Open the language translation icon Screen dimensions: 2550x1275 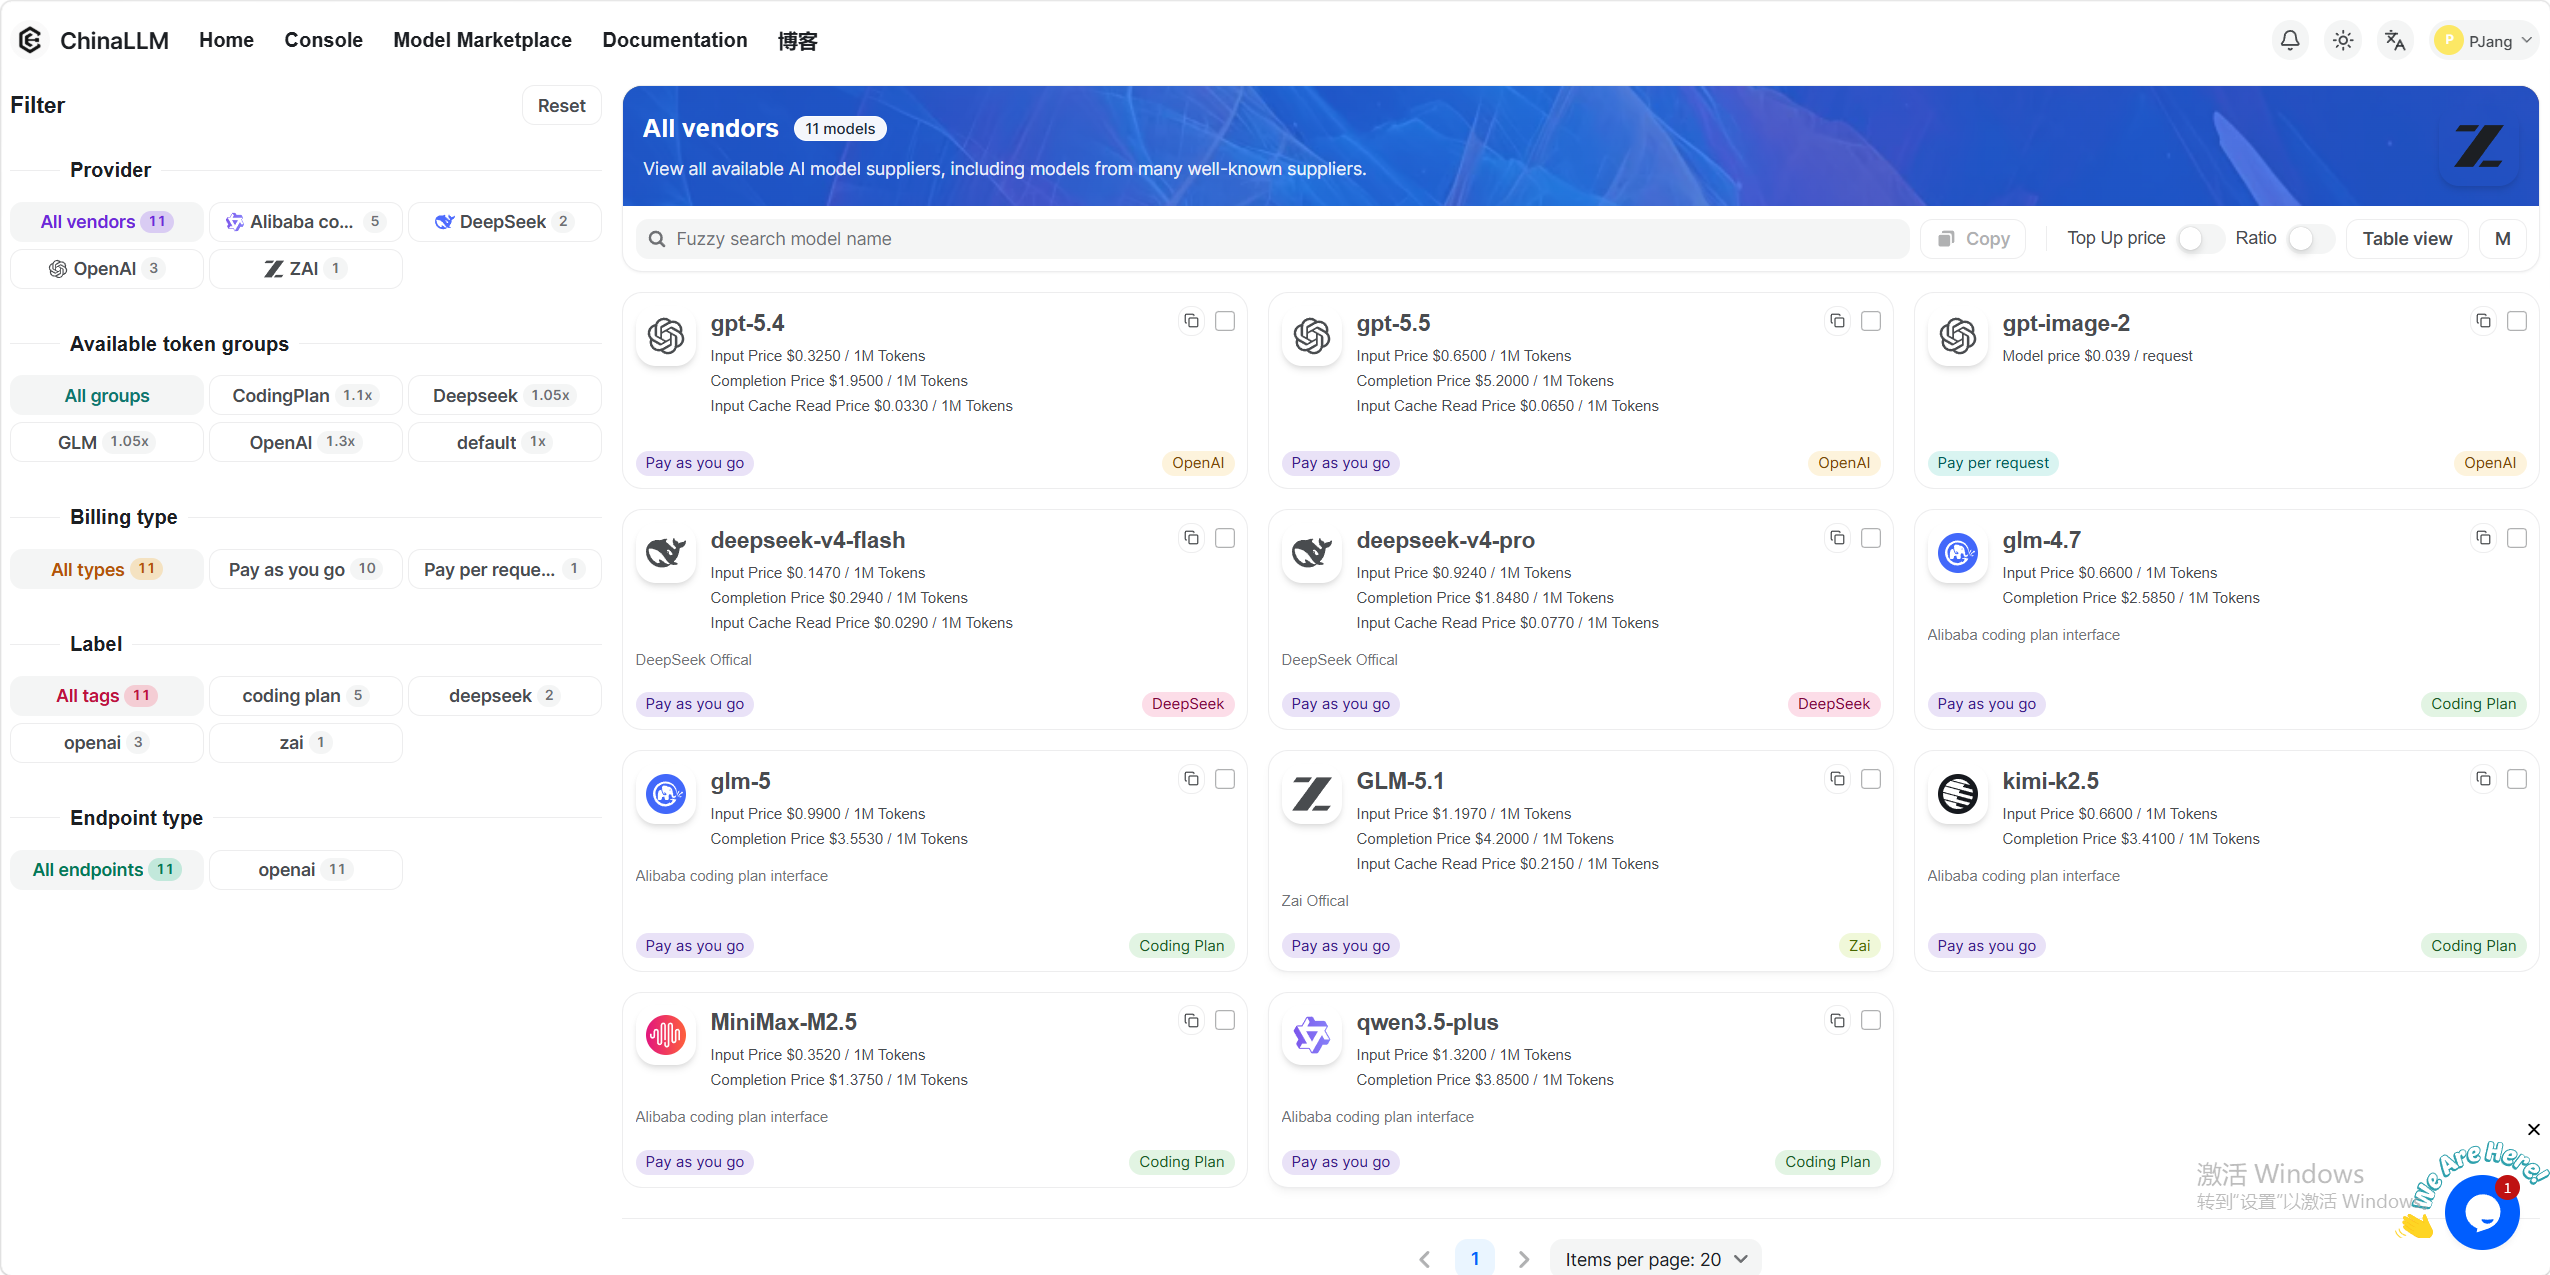[2395, 40]
